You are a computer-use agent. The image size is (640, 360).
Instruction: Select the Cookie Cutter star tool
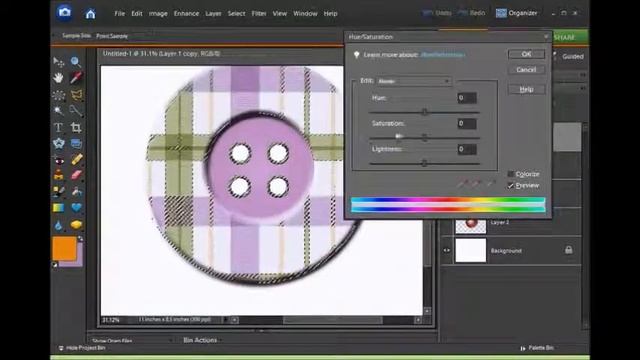click(x=58, y=143)
